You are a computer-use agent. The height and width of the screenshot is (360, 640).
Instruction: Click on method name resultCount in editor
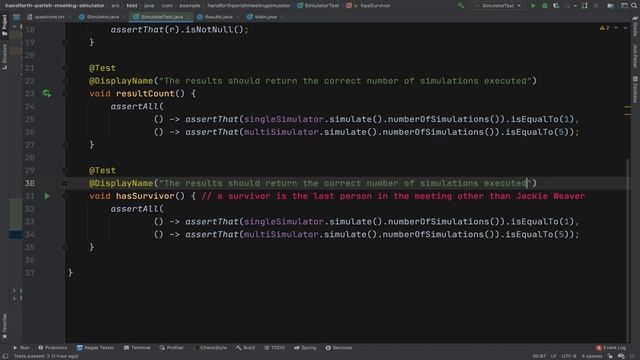(x=145, y=93)
